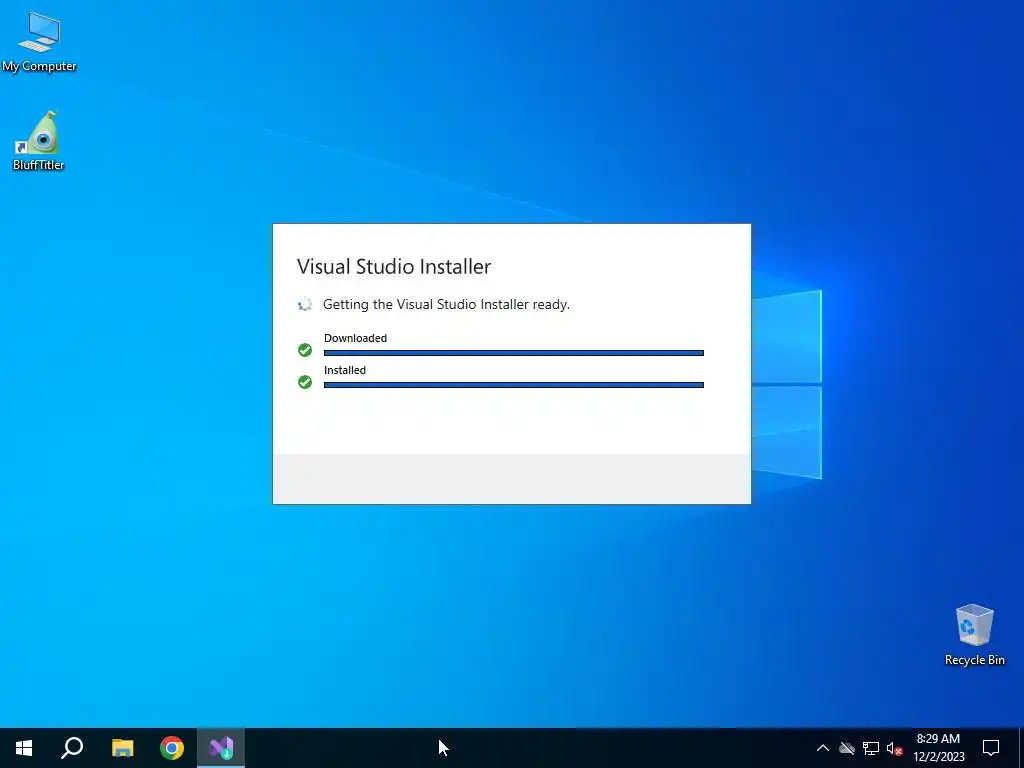The width and height of the screenshot is (1024, 768).
Task: Open network status tray icon
Action: (x=871, y=748)
